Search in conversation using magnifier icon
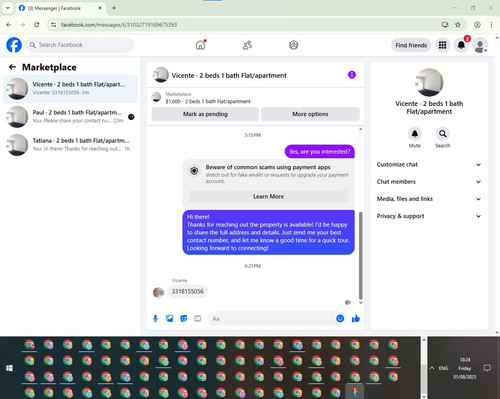500x399 pixels. (x=443, y=134)
